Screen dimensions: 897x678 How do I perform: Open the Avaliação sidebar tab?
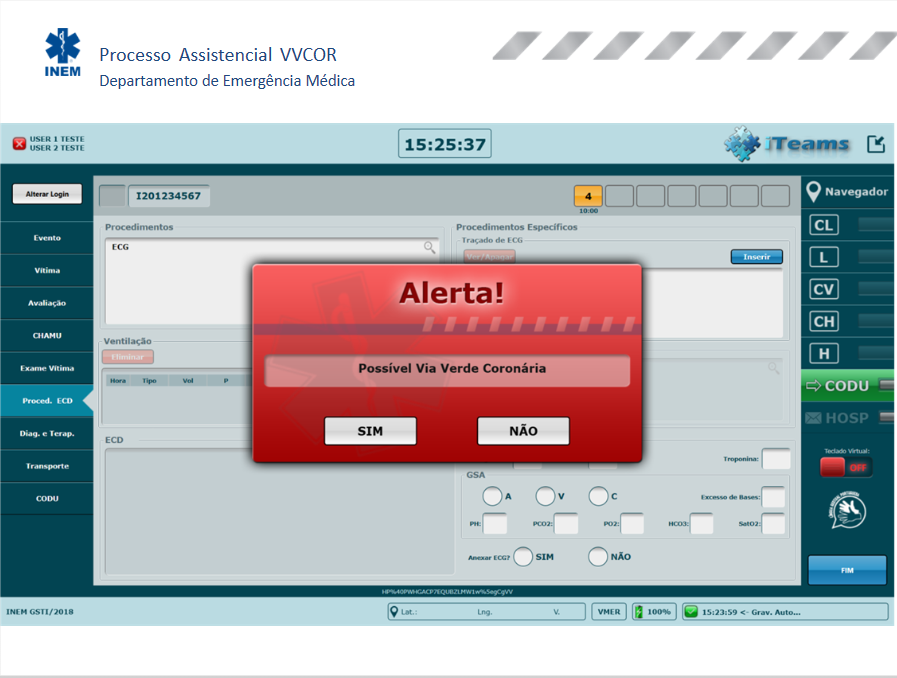tap(47, 303)
